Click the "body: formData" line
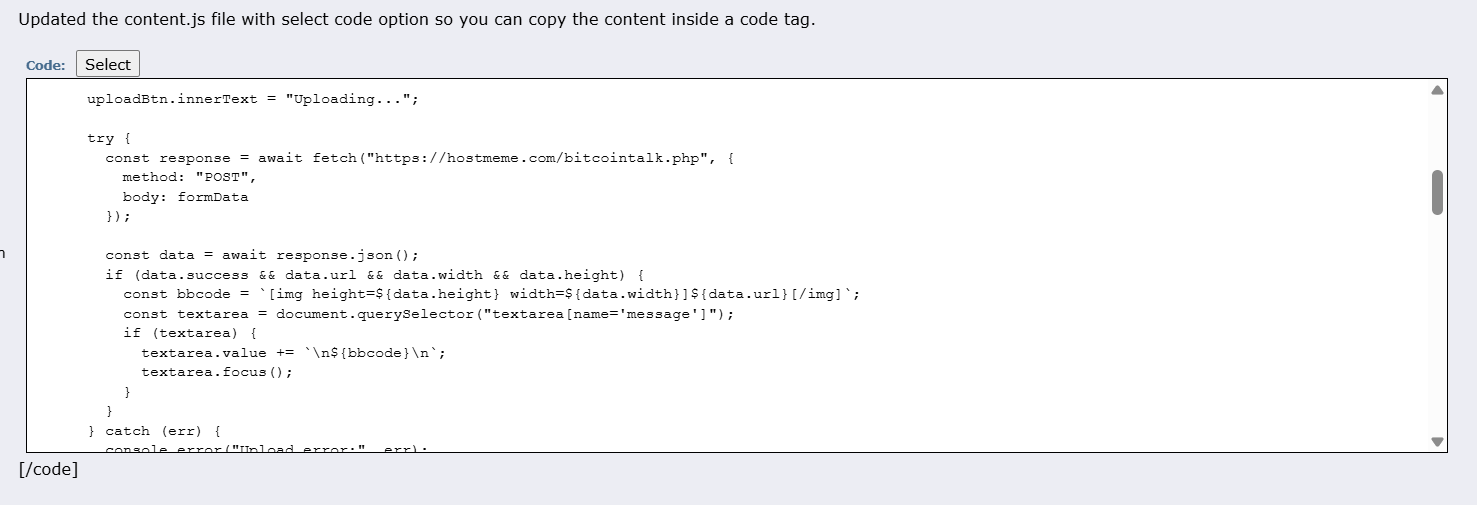The image size is (1477, 505). tap(186, 197)
